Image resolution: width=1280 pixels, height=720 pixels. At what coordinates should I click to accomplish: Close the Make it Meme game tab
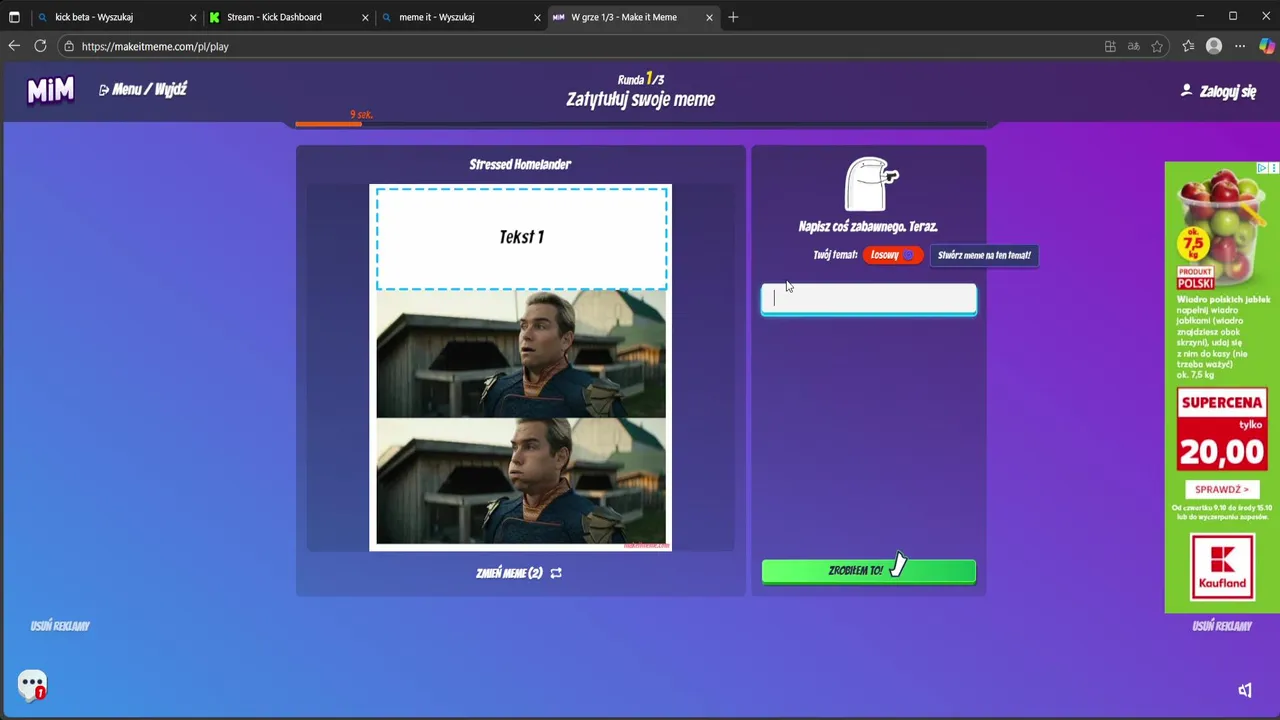[x=709, y=17]
